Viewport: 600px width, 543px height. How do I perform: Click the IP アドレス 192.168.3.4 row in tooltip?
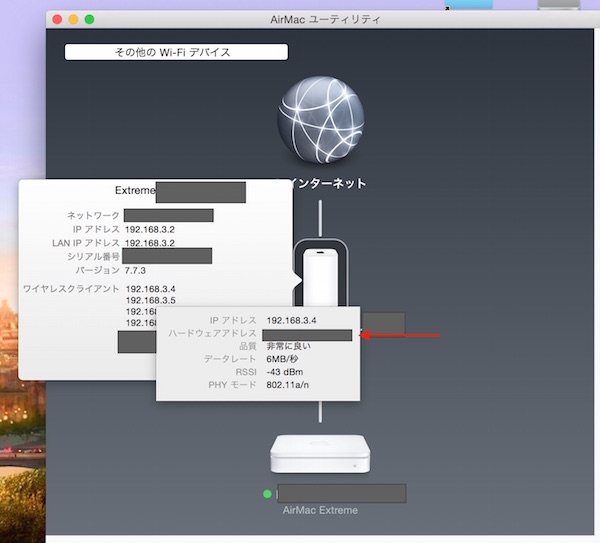click(260, 320)
